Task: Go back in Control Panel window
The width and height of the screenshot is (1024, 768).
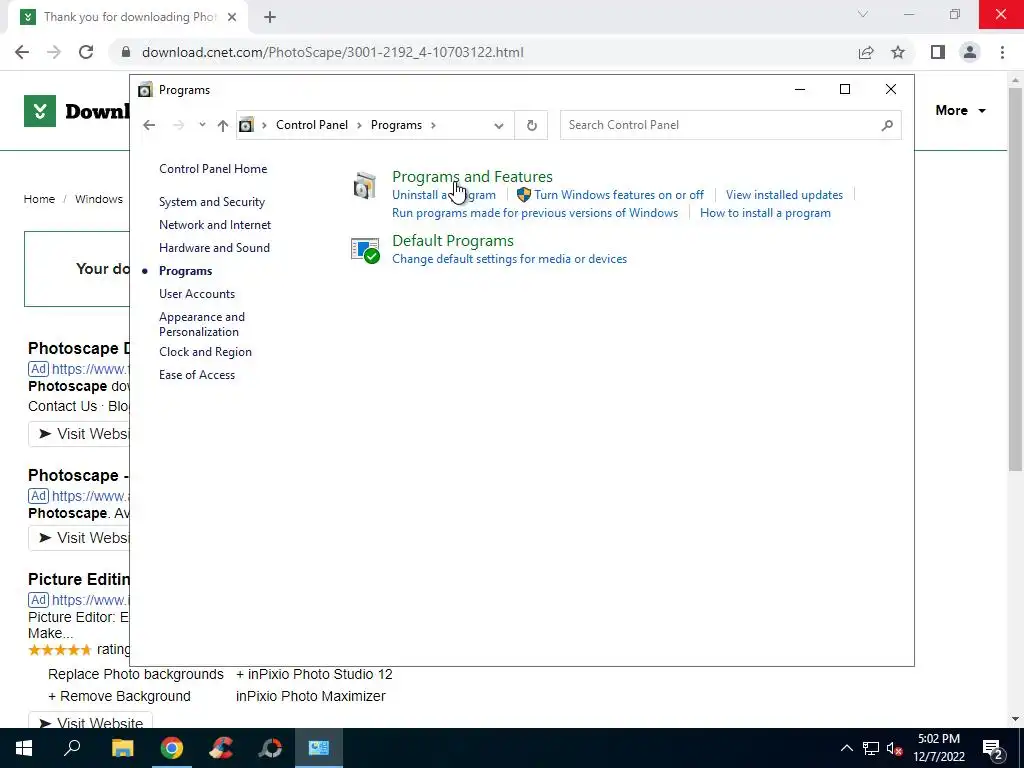Action: point(149,125)
